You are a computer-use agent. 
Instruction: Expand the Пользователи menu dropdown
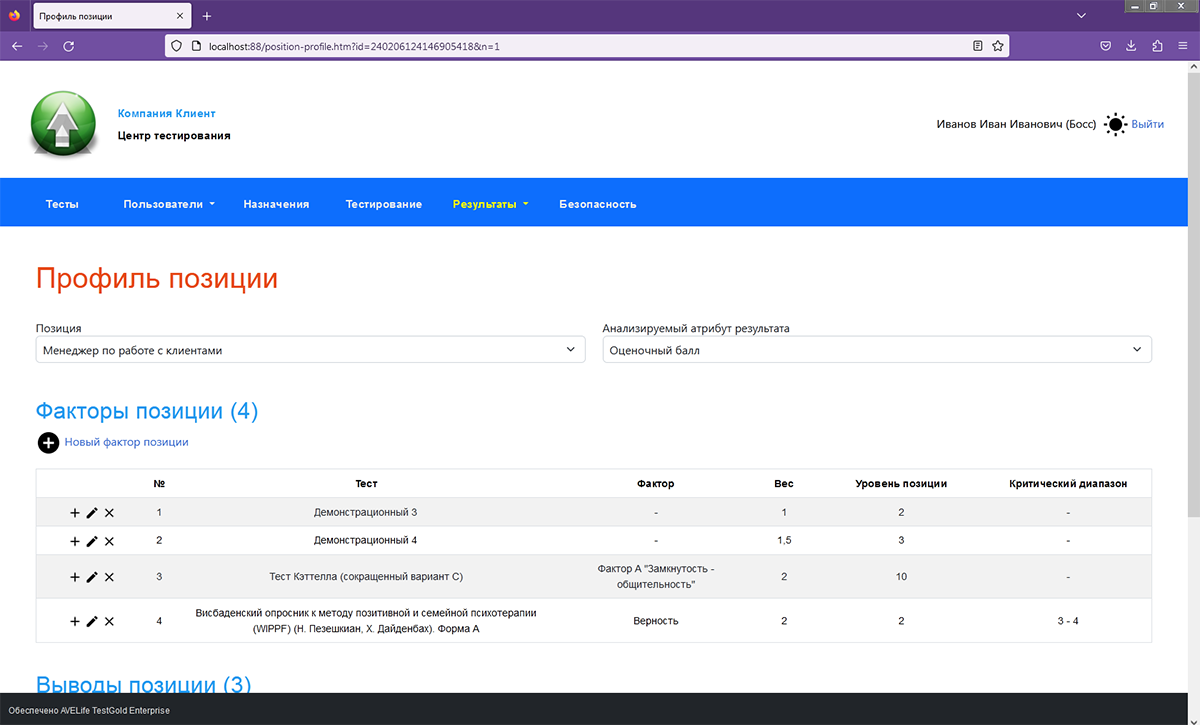pos(169,204)
